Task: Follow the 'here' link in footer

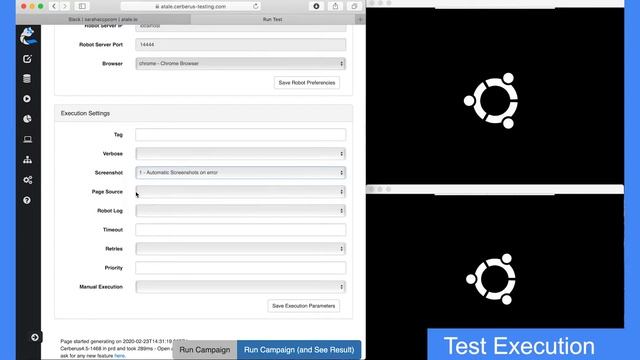Action: [119, 356]
